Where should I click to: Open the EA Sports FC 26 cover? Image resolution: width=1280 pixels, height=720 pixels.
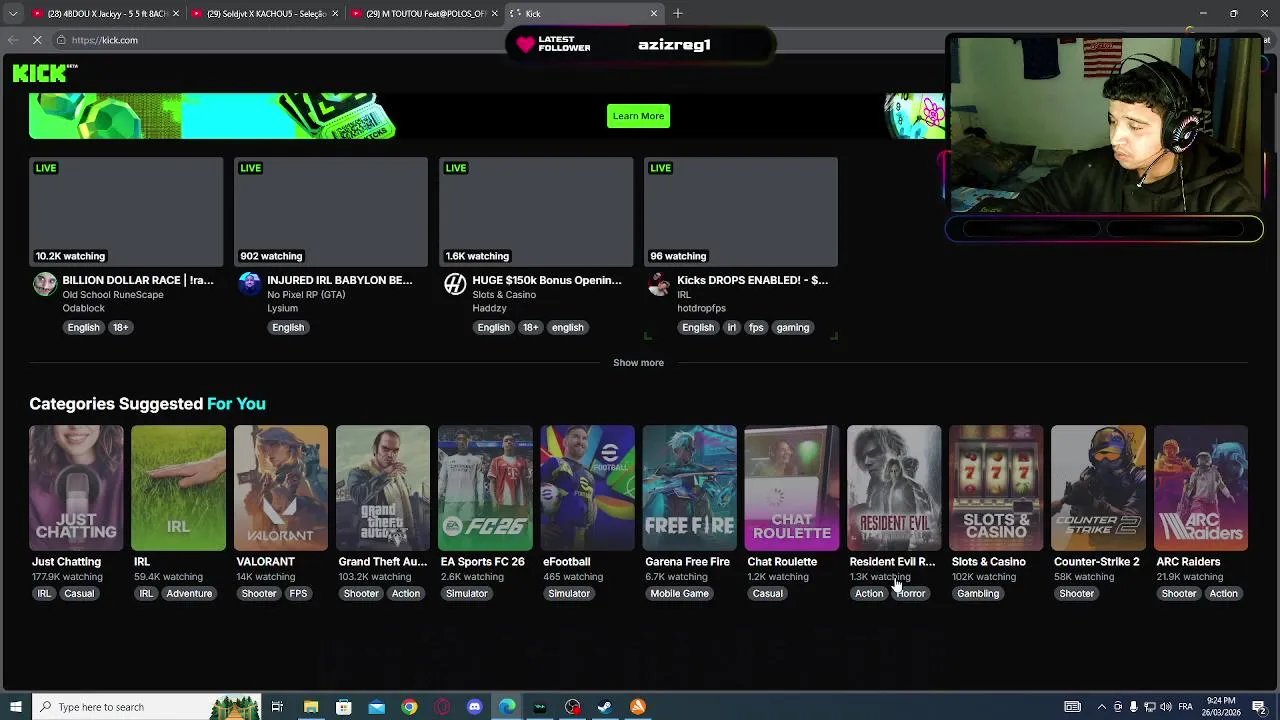point(485,488)
